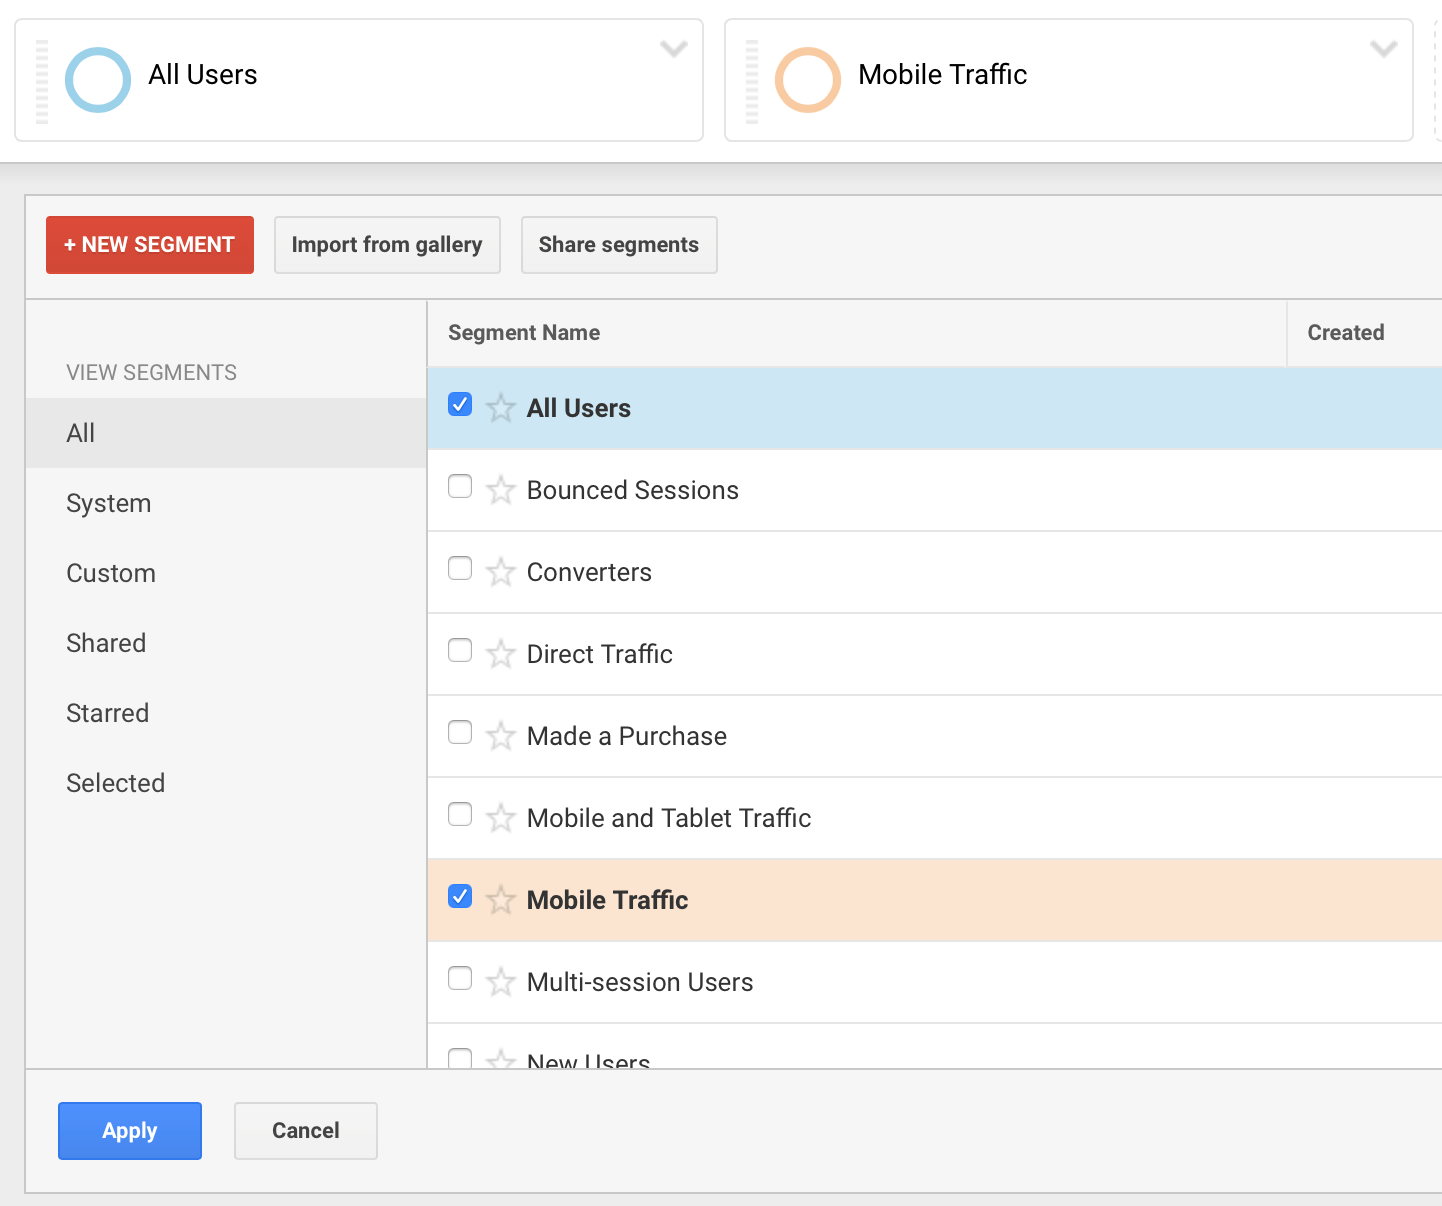The width and height of the screenshot is (1442, 1206).
Task: Star the Direct Traffic segment
Action: [500, 654]
